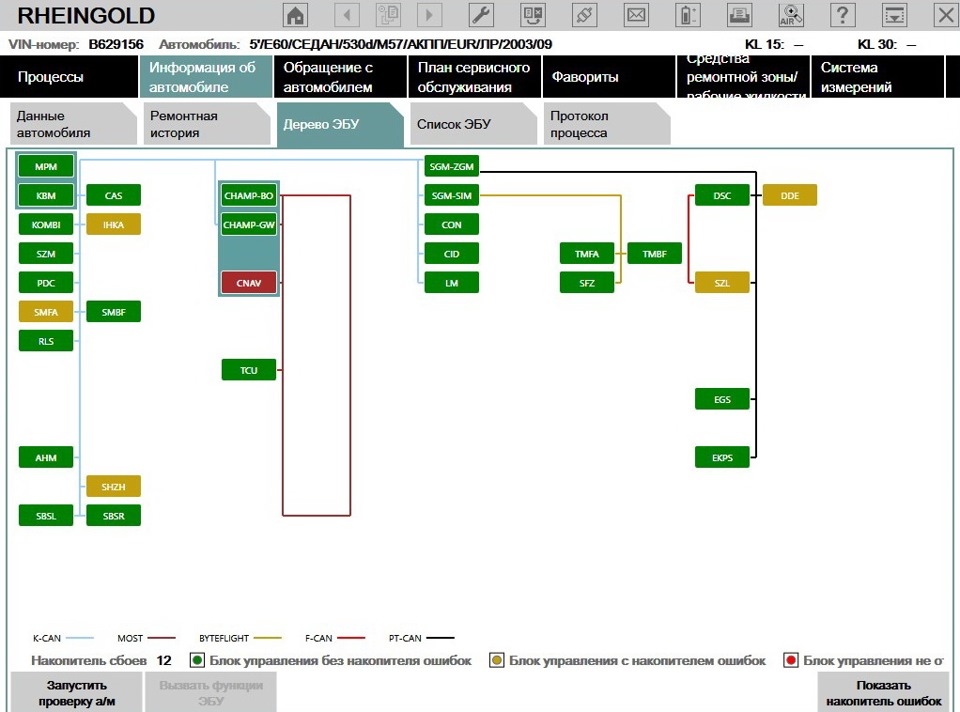Screen dimensions: 960x712
Task: Select the yellow SZL control unit
Action: pos(722,283)
